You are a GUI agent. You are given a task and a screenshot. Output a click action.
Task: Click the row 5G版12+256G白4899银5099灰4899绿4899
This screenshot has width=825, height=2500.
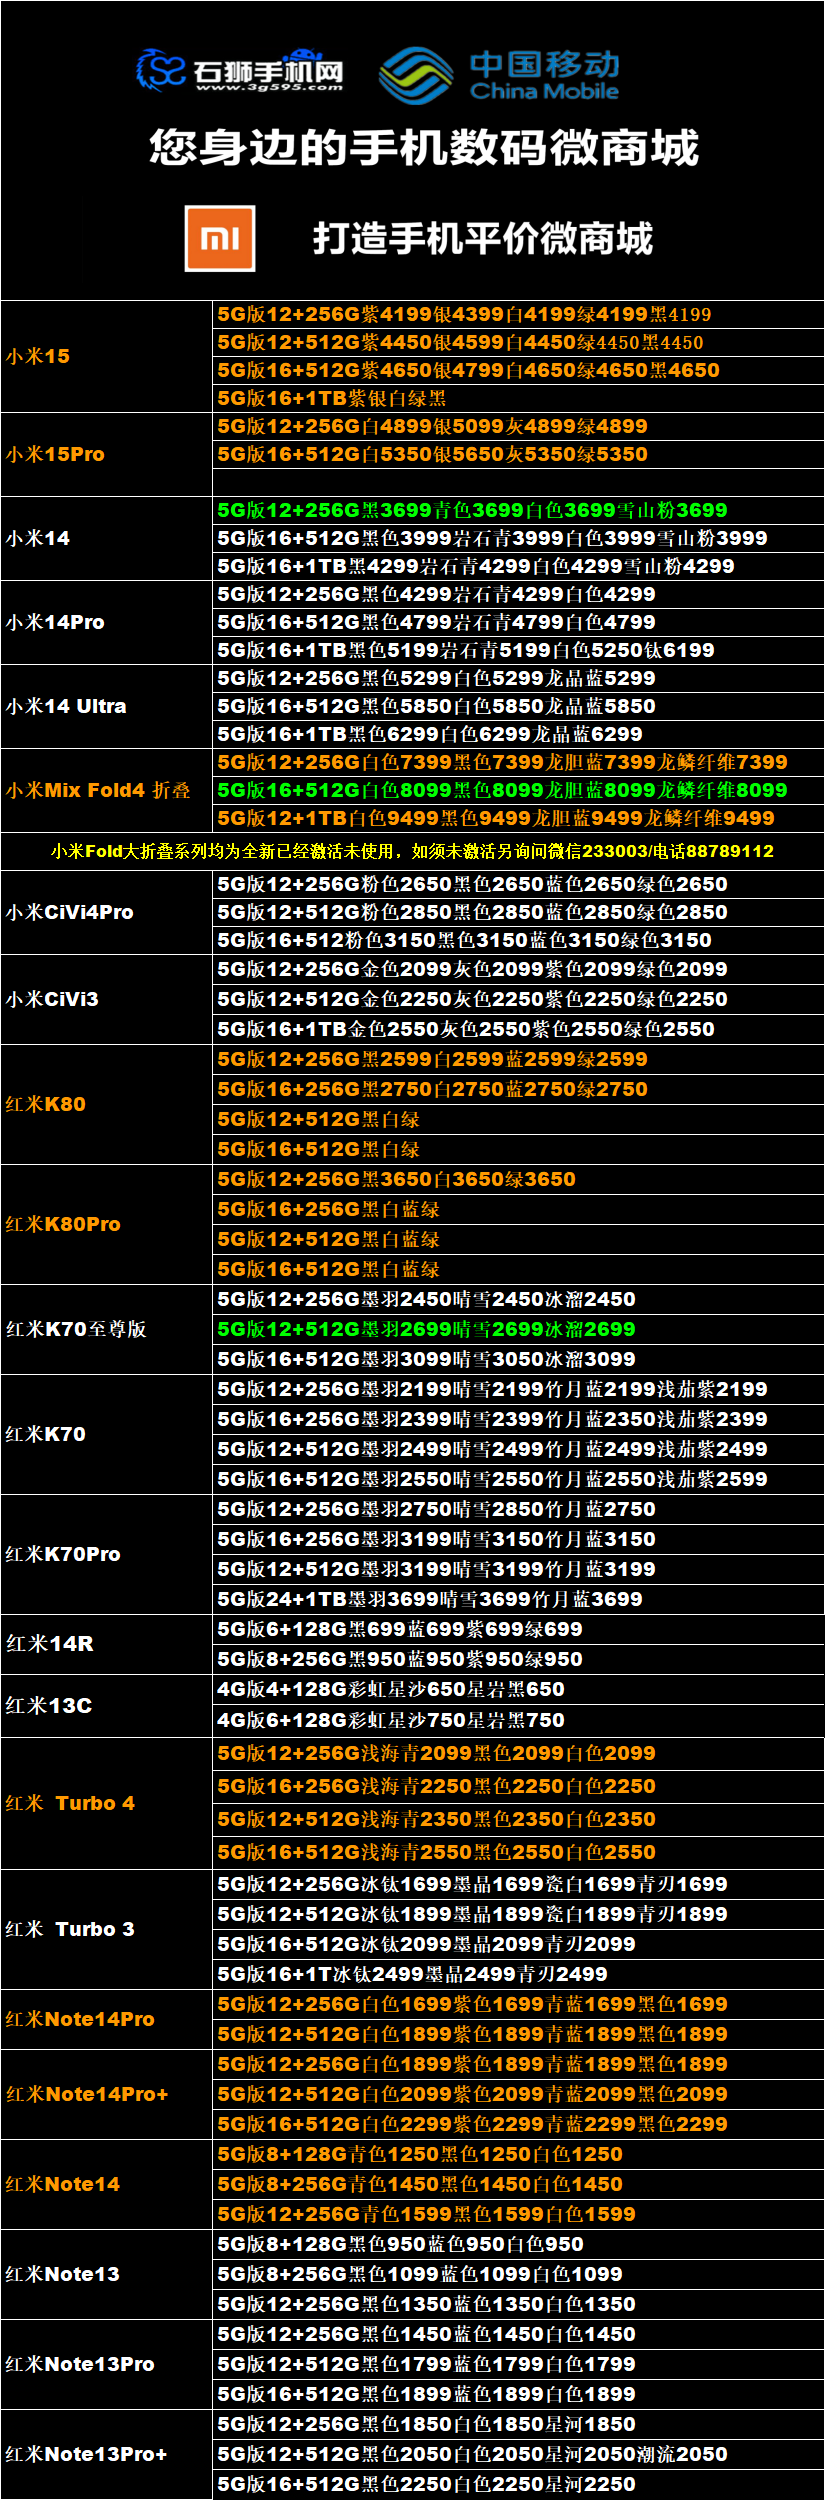tap(518, 426)
